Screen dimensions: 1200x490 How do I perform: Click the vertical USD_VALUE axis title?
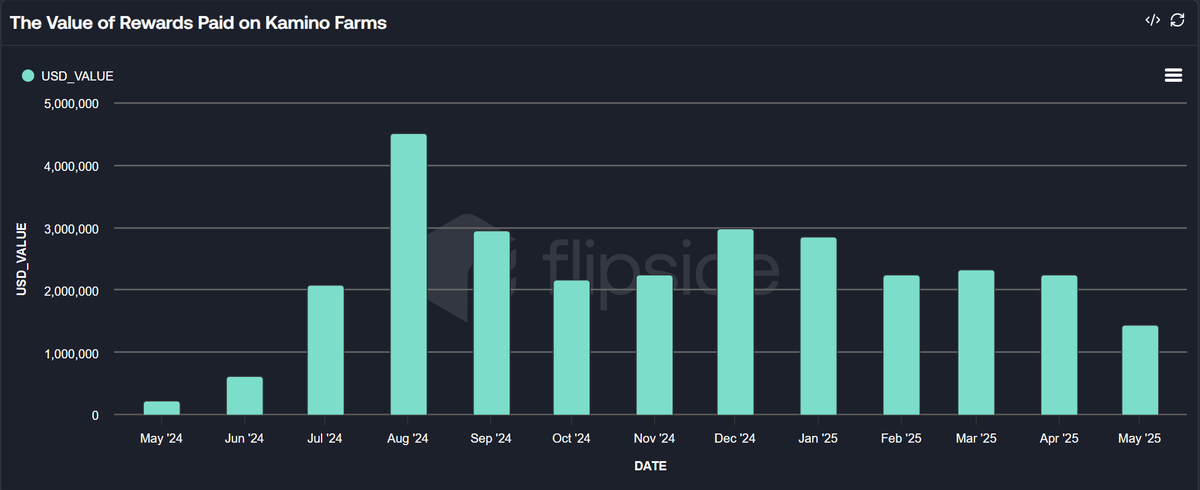pyautogui.click(x=22, y=259)
